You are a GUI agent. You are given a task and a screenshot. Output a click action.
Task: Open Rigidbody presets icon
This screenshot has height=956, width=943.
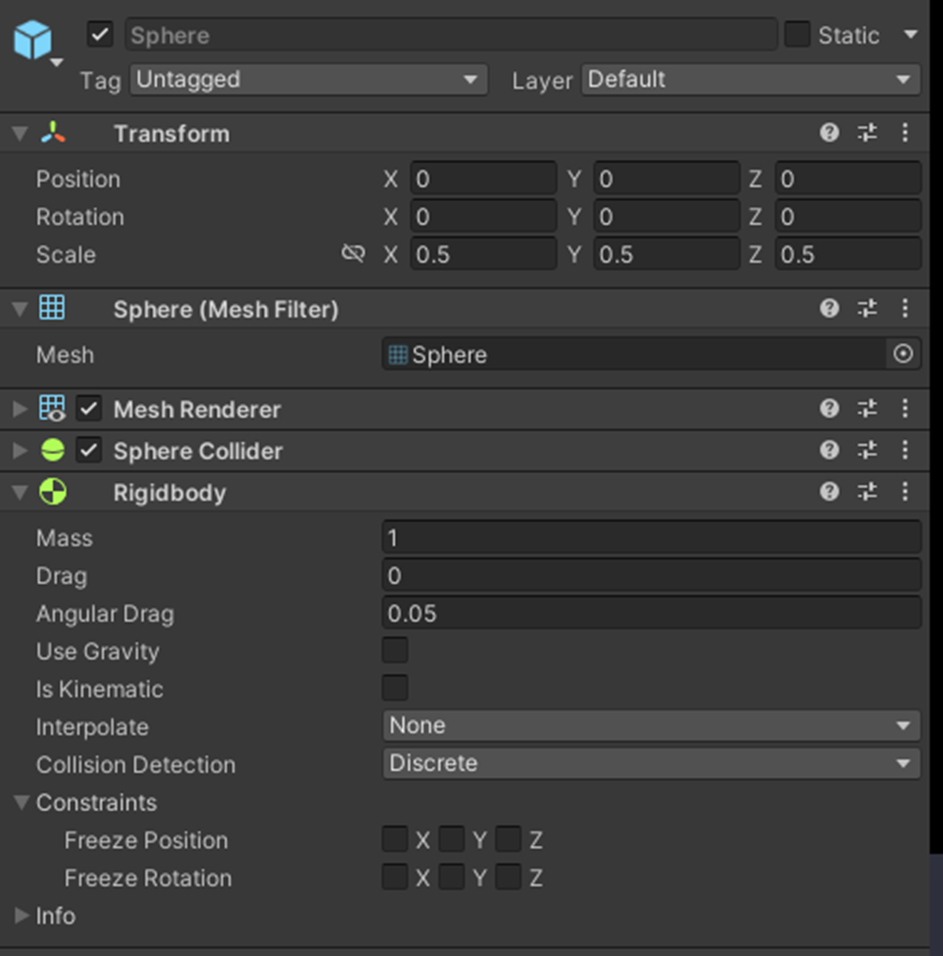coord(867,491)
